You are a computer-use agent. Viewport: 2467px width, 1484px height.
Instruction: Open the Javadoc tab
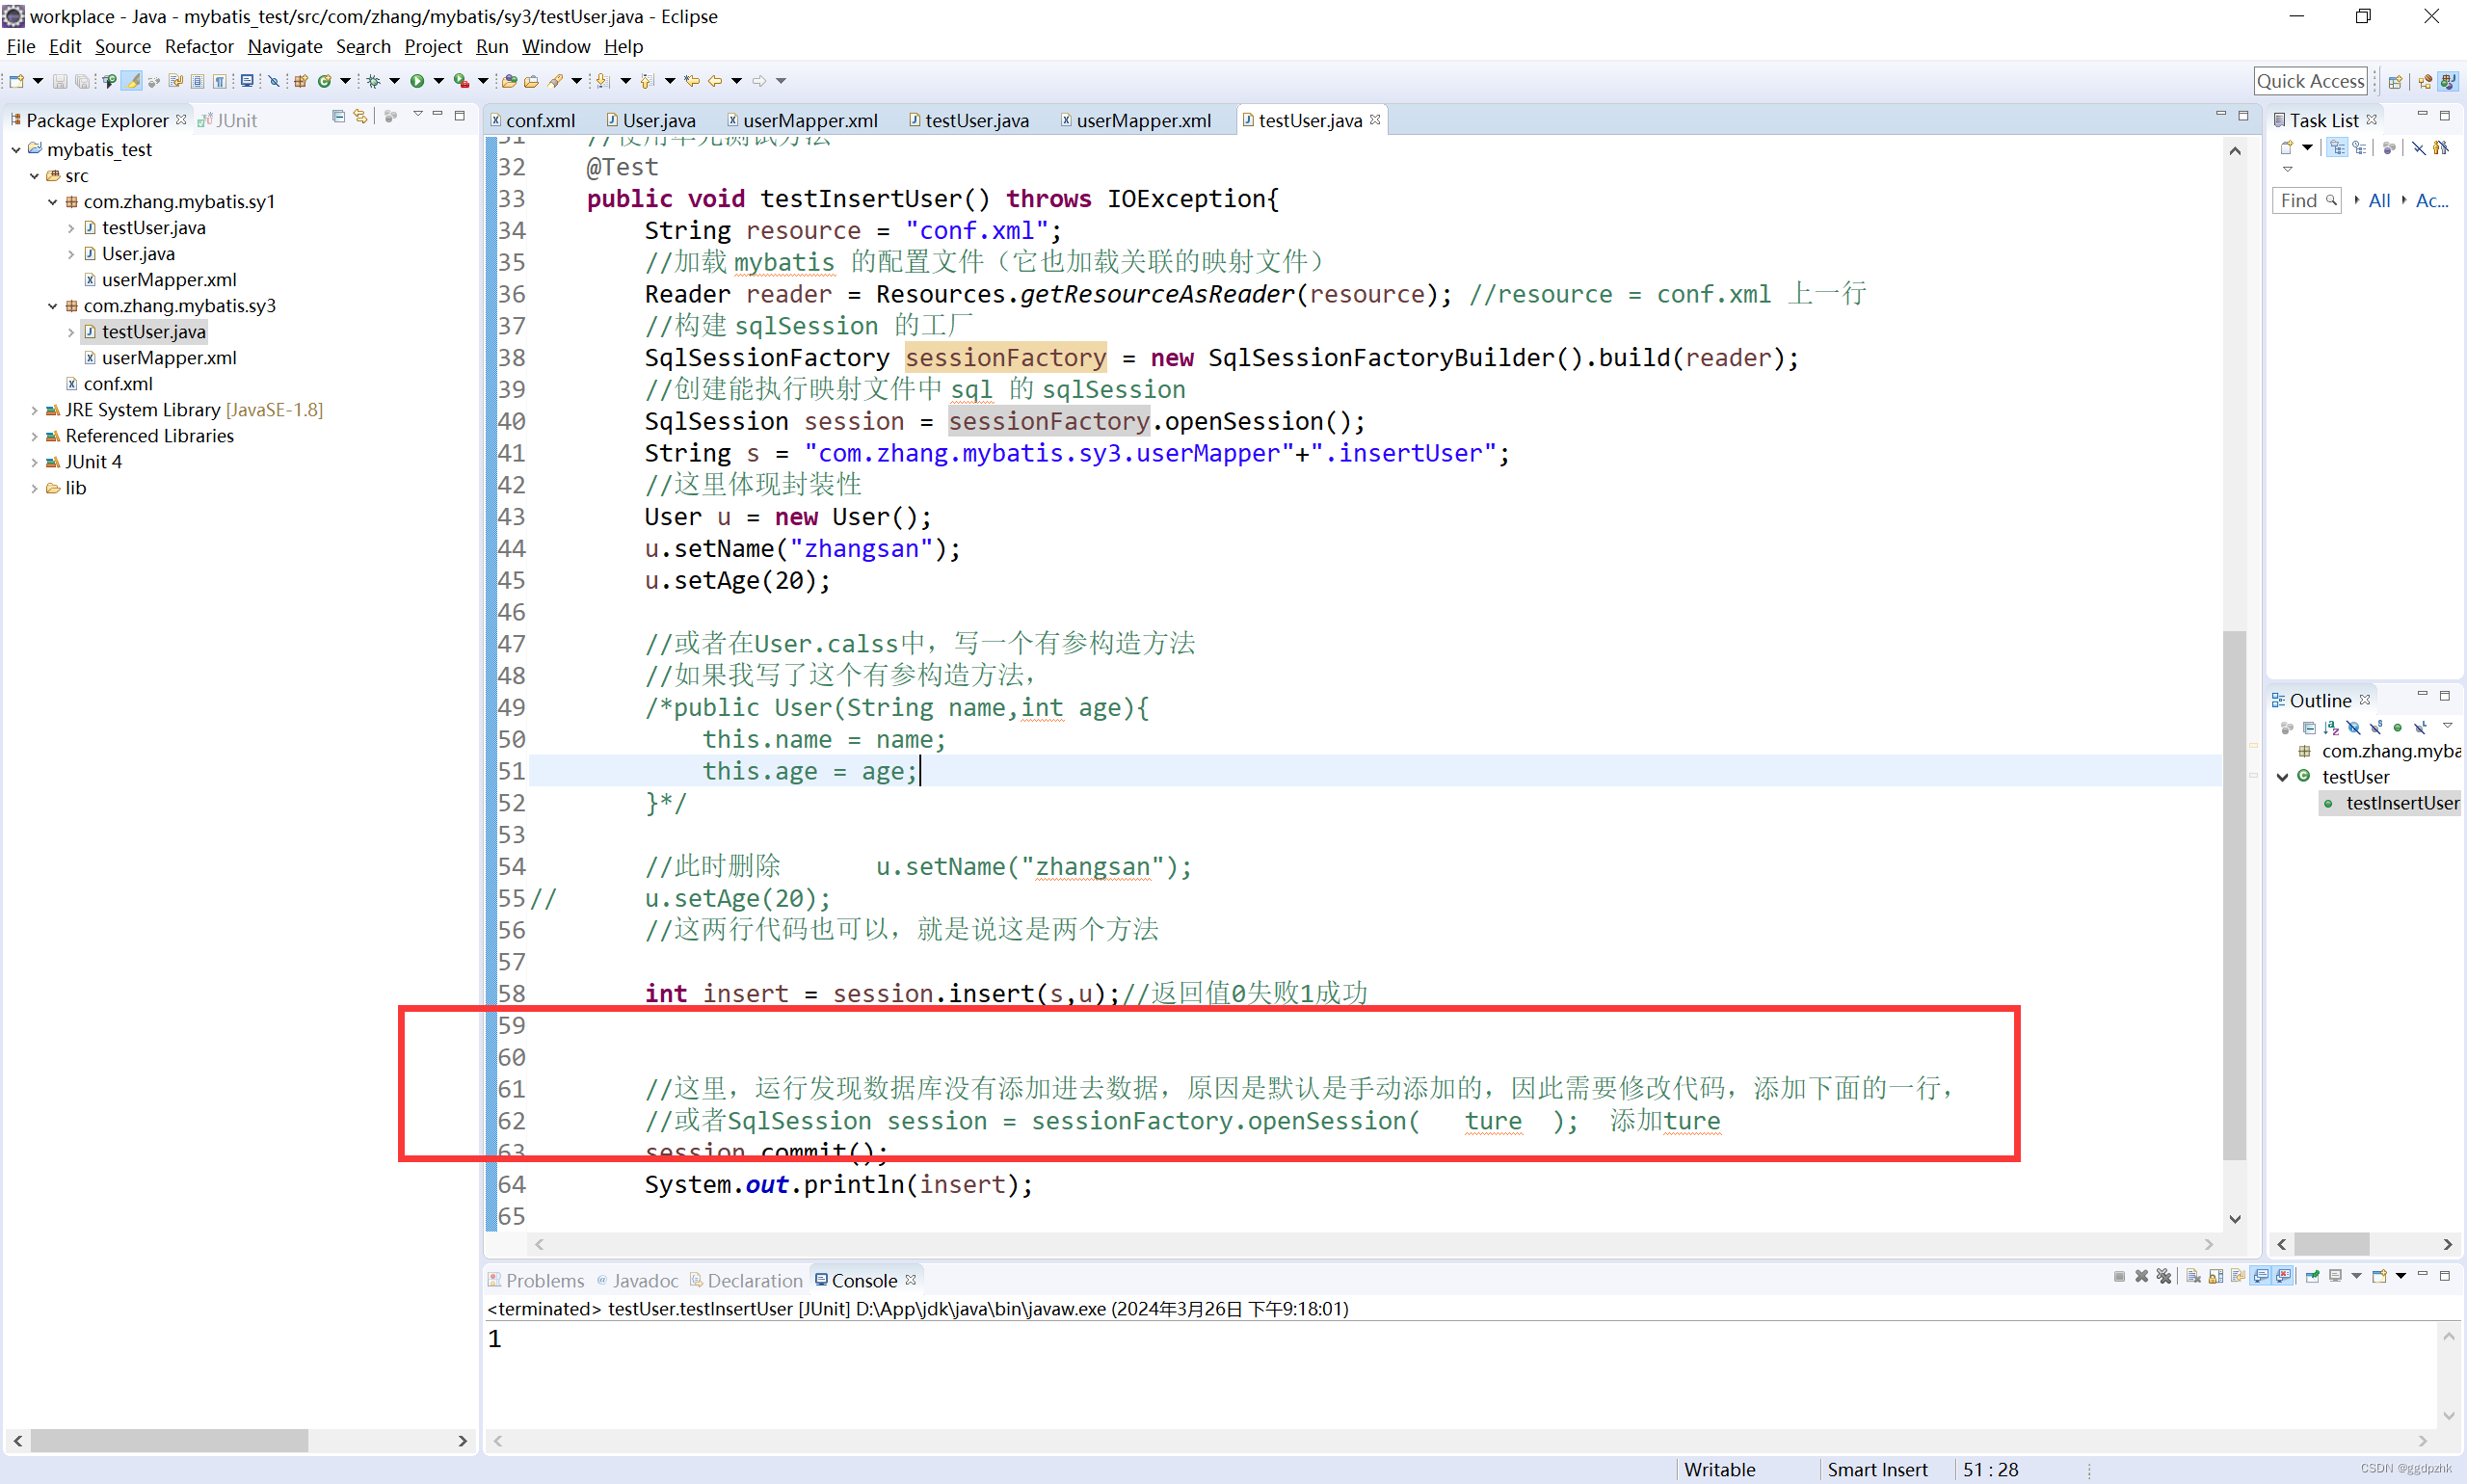[637, 1280]
